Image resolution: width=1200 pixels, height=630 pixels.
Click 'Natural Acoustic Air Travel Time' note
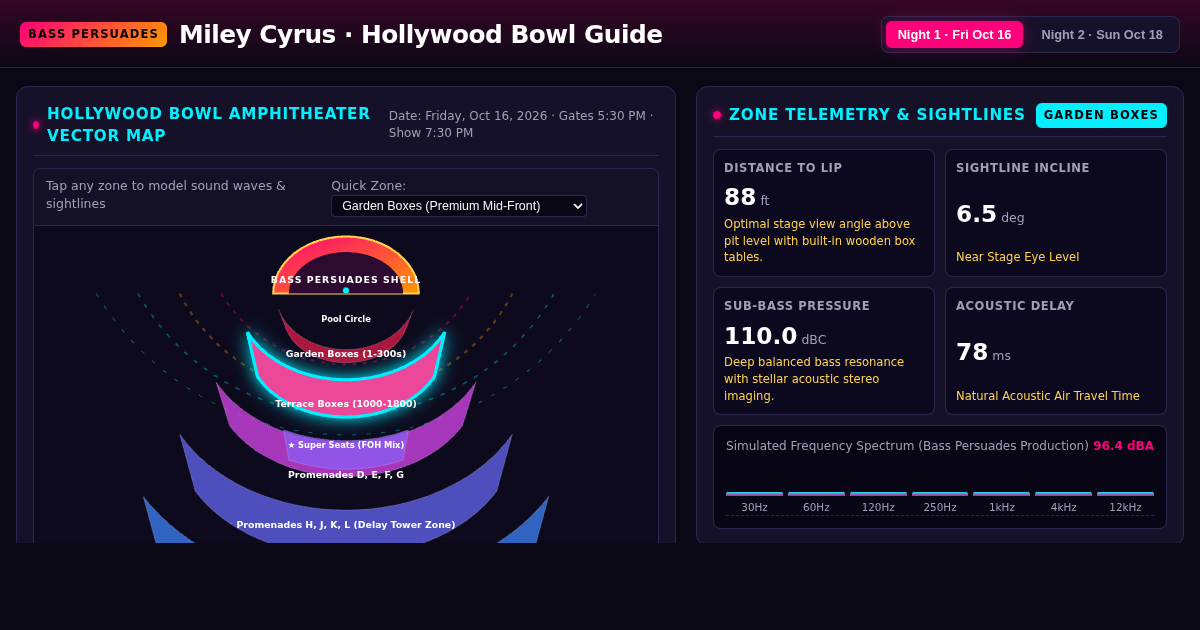[1048, 396]
